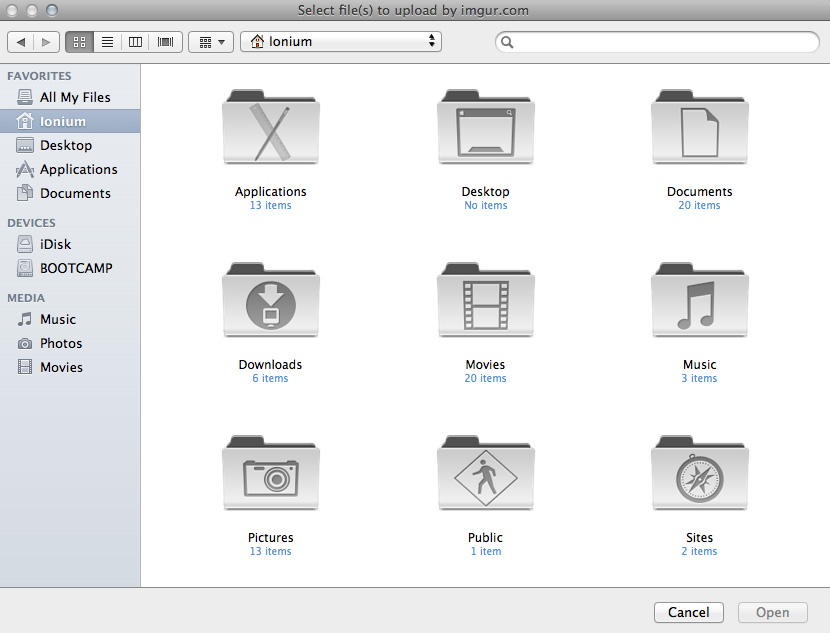The width and height of the screenshot is (830, 633).
Task: Click the house icon beside Ionium in sidebar
Action: click(x=25, y=121)
